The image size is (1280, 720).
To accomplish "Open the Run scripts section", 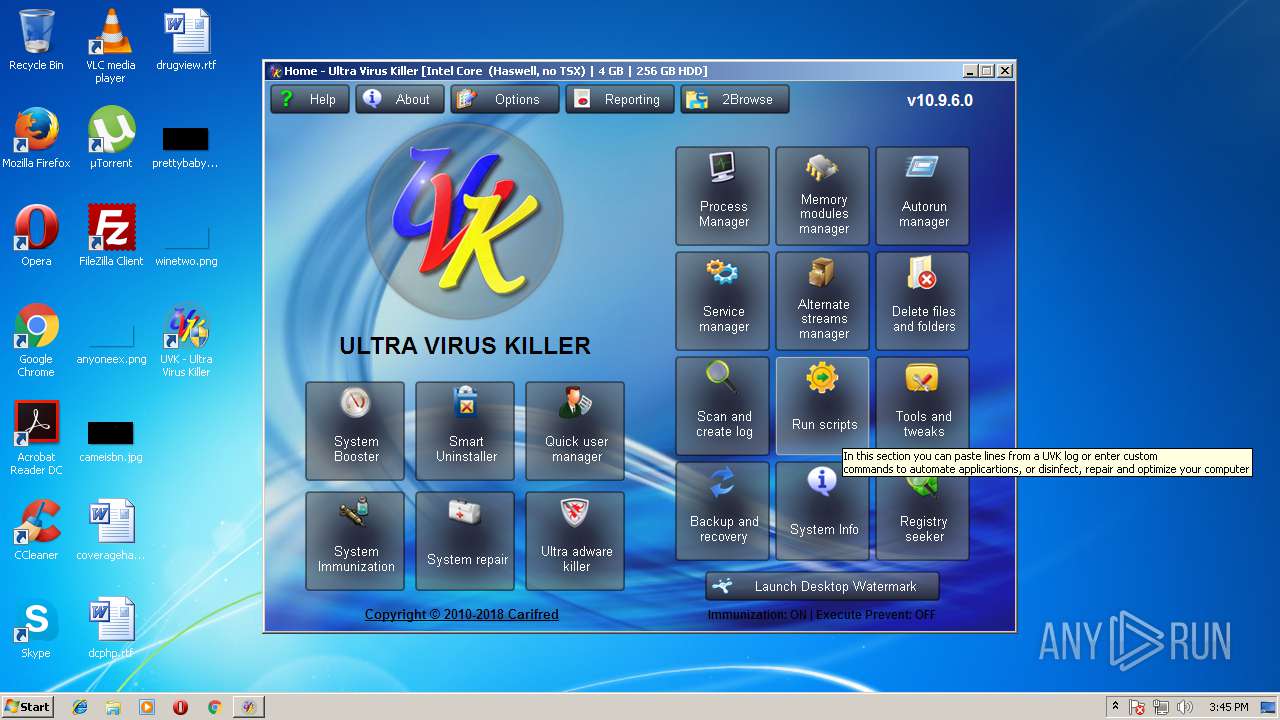I will point(823,406).
